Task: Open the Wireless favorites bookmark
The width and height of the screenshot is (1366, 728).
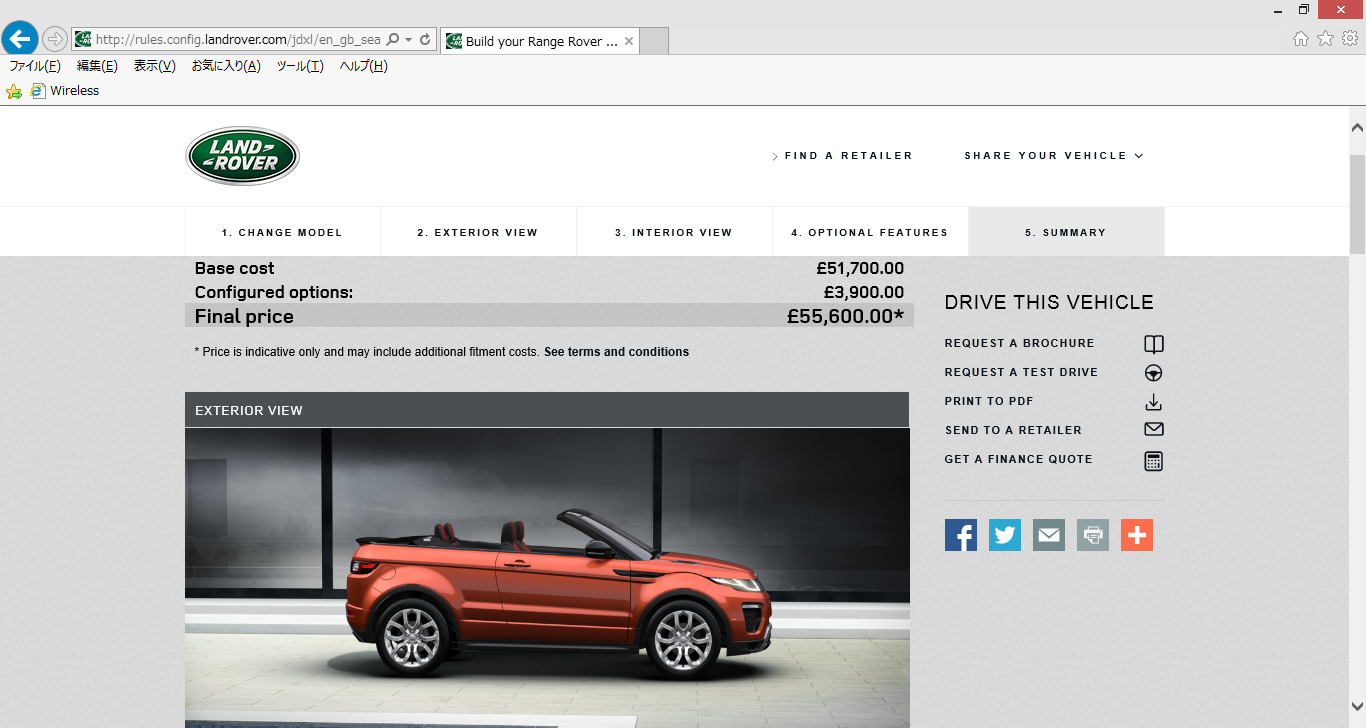Action: (65, 91)
